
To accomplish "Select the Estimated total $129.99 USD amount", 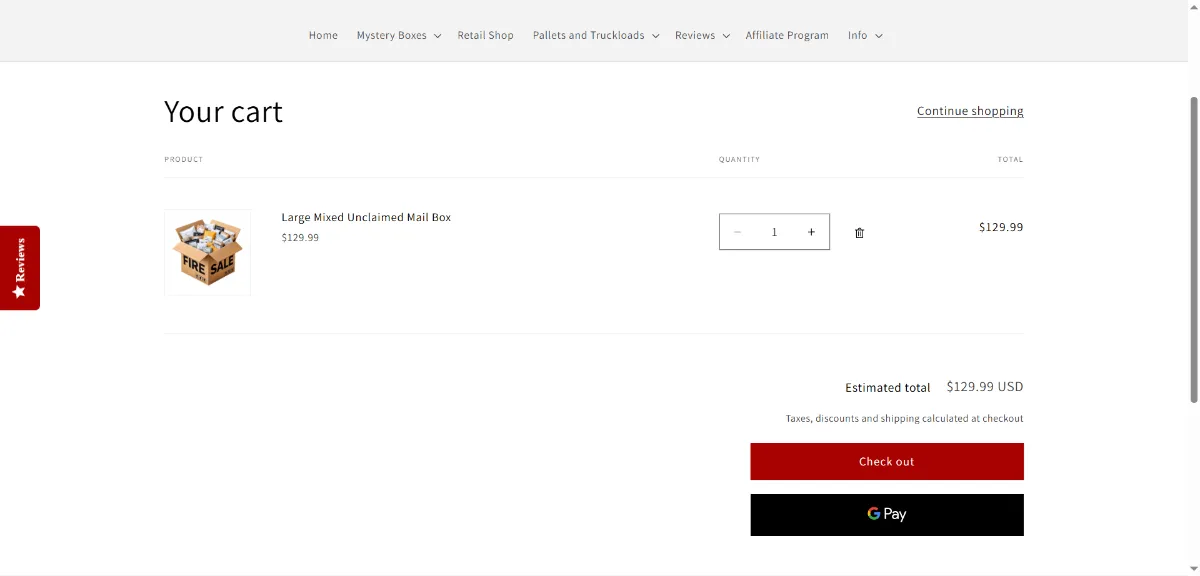I will (985, 387).
